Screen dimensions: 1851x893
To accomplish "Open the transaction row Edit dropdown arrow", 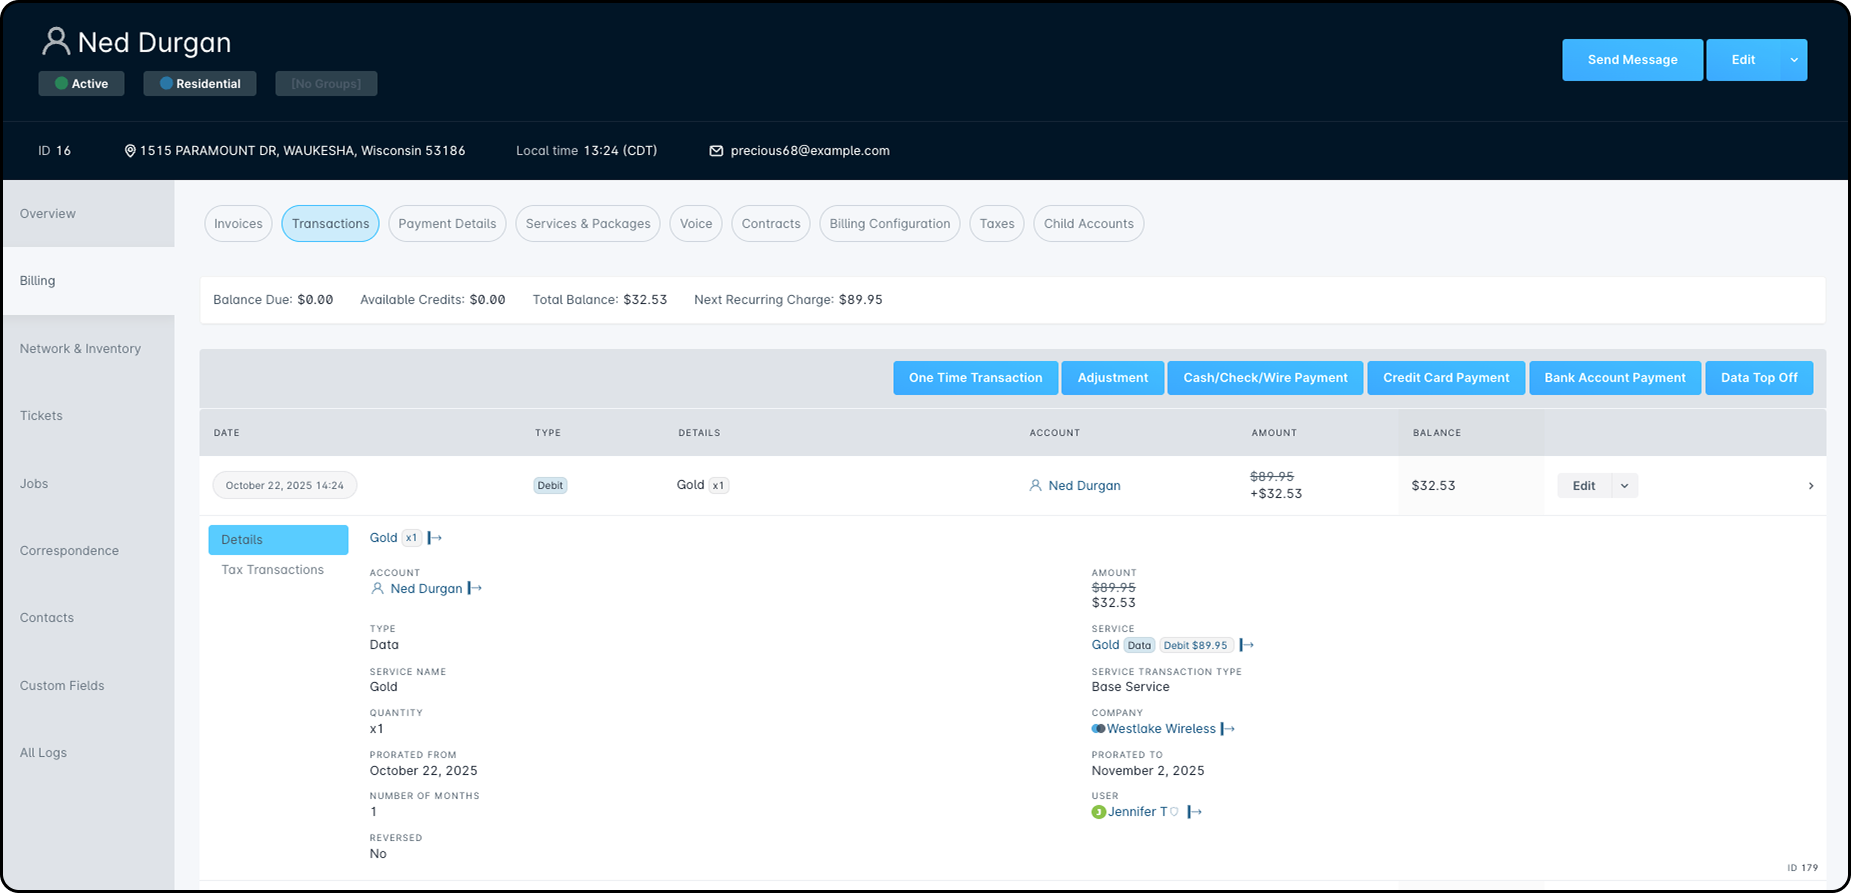I will tap(1624, 486).
